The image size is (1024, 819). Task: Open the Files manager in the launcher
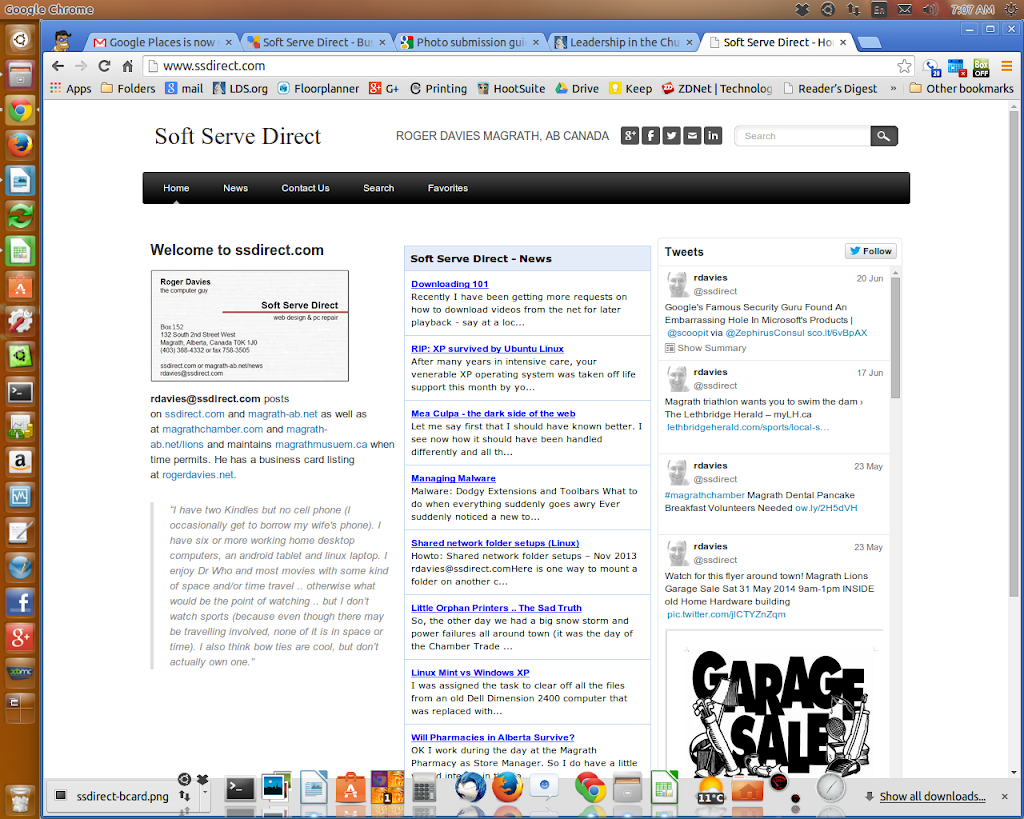pos(20,75)
